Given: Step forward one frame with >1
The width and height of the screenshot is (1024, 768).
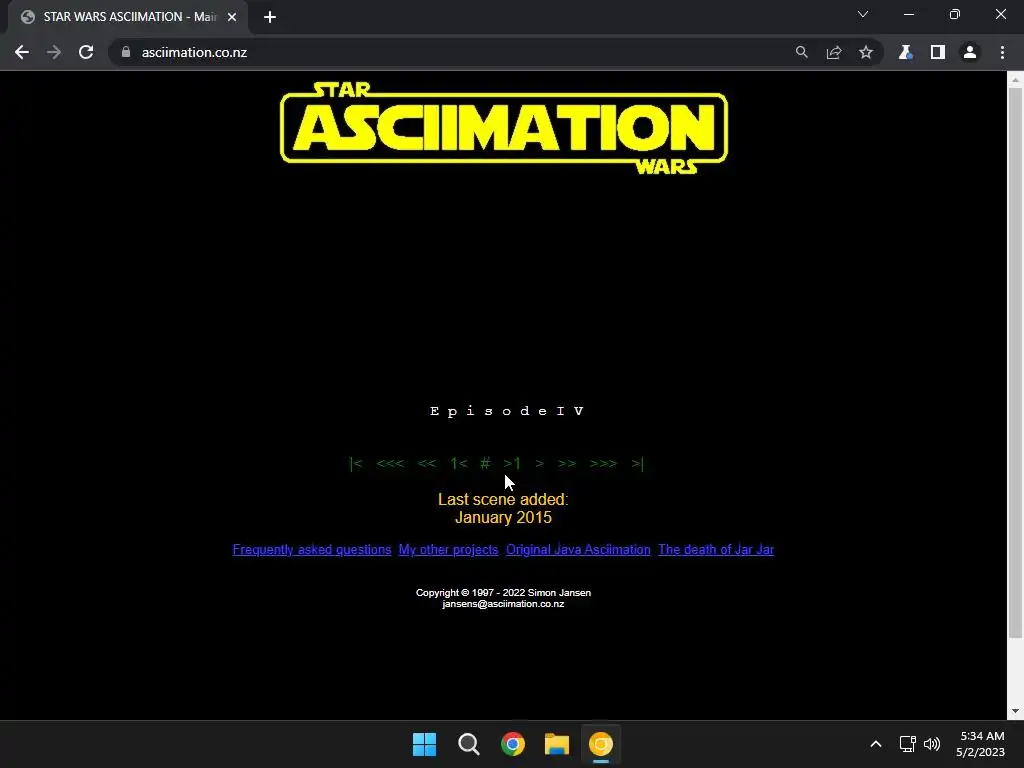Looking at the screenshot, I should pos(512,464).
